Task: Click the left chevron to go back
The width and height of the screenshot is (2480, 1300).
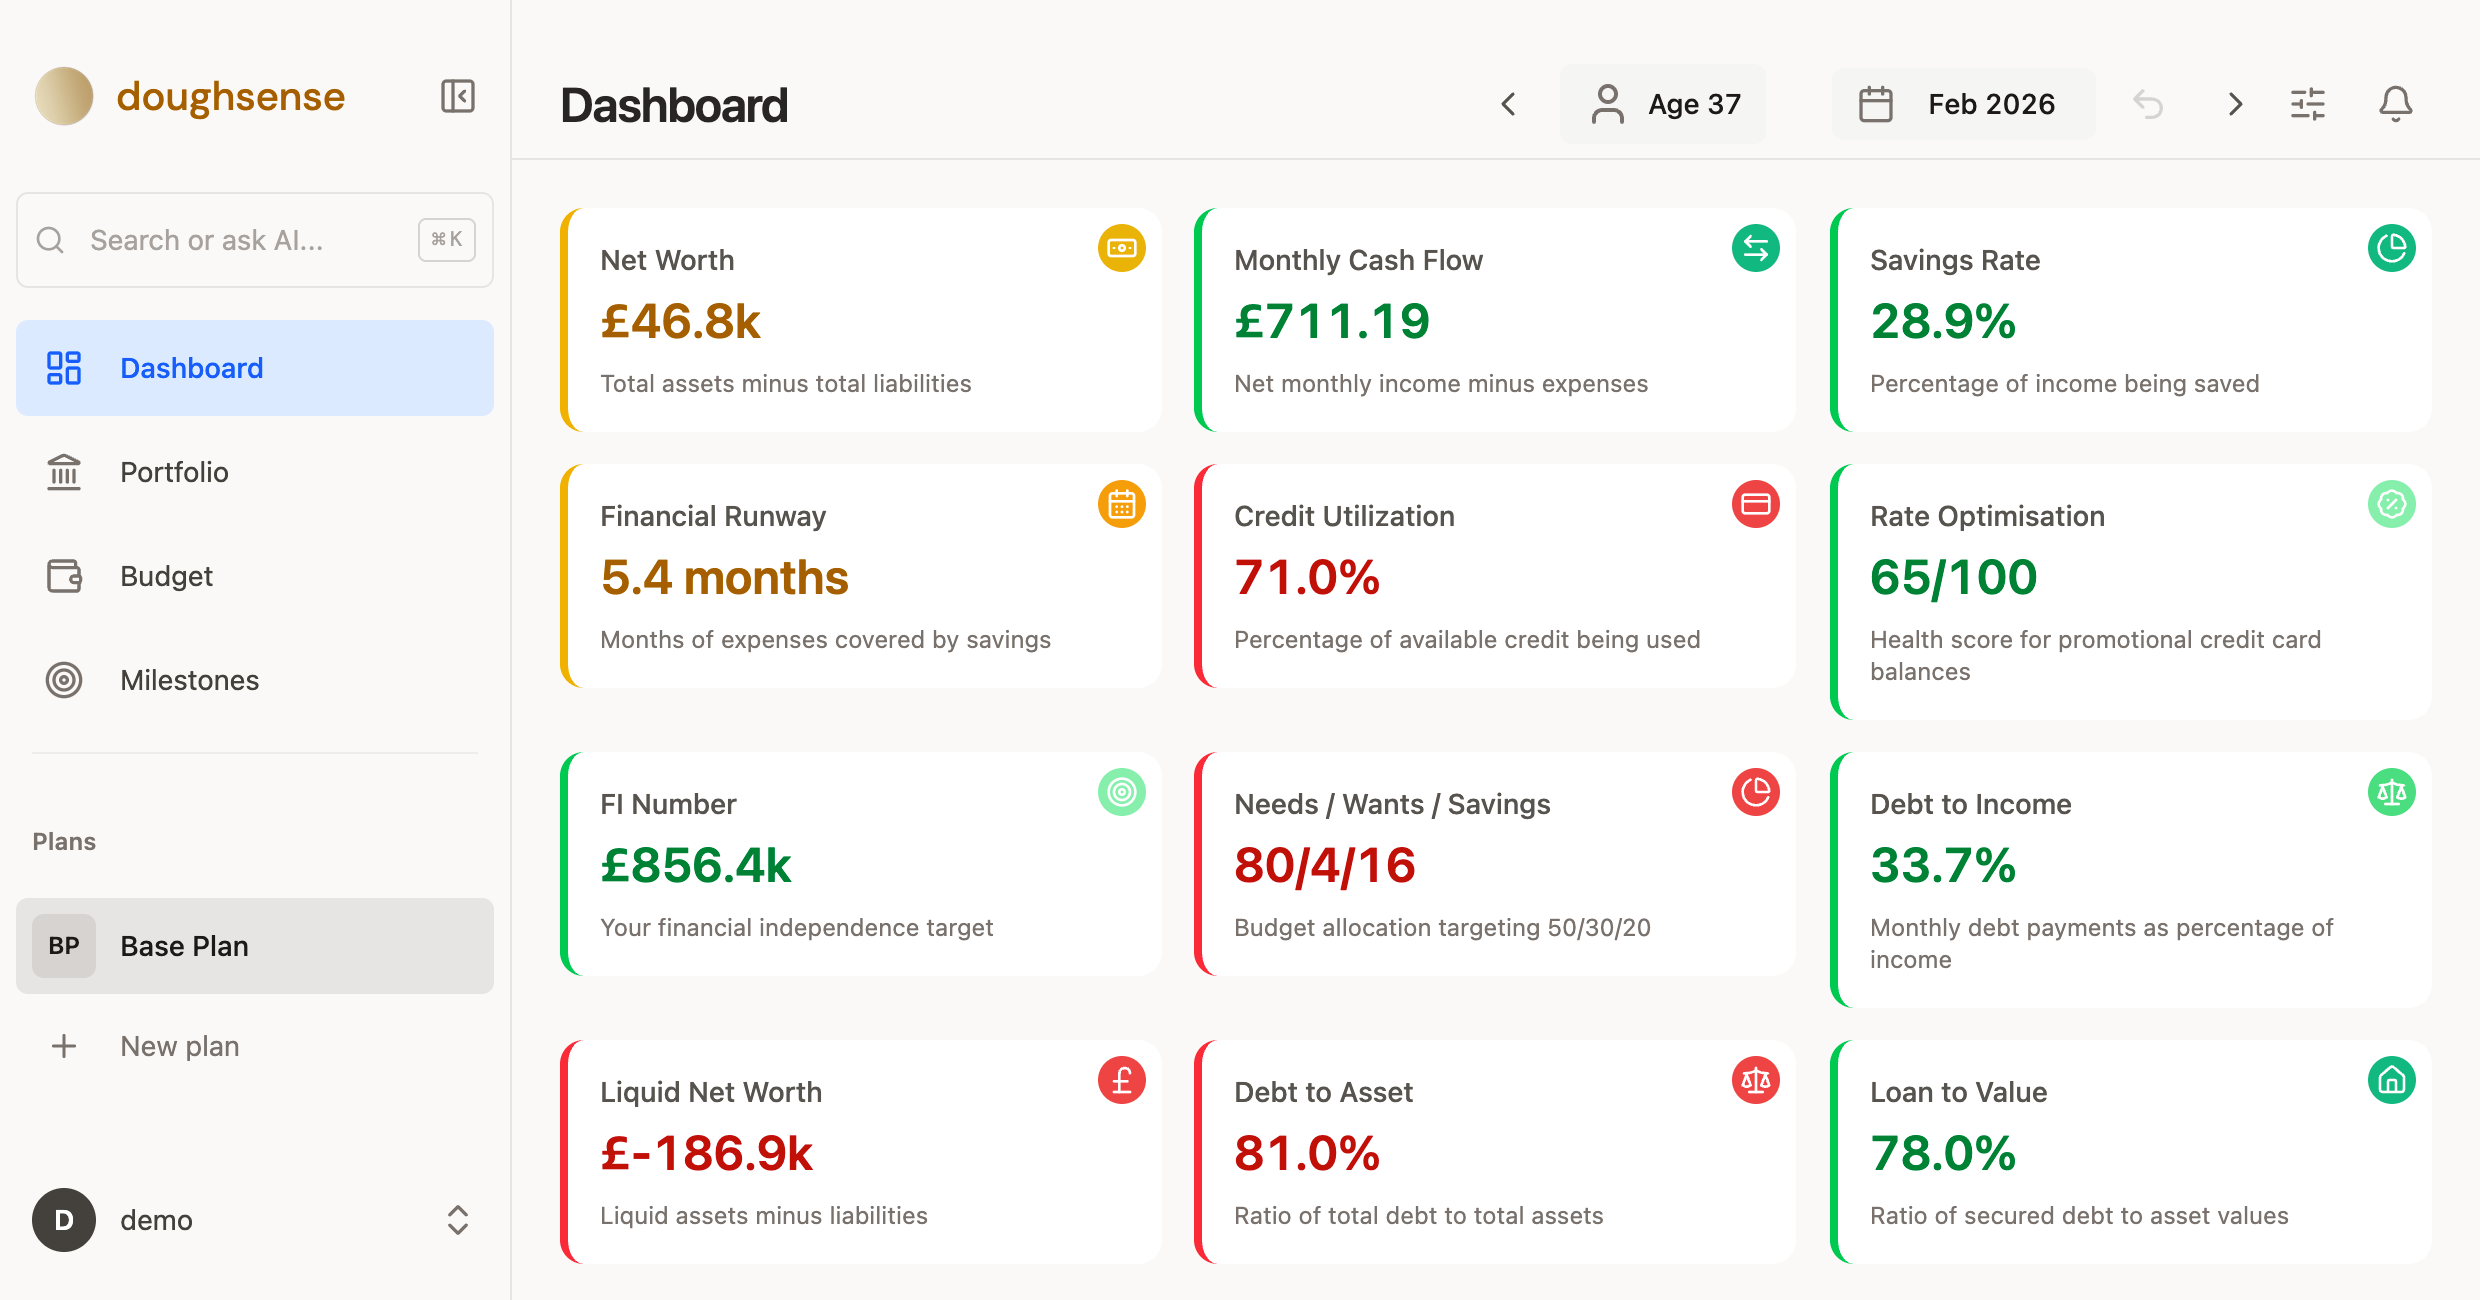Action: (x=1508, y=104)
